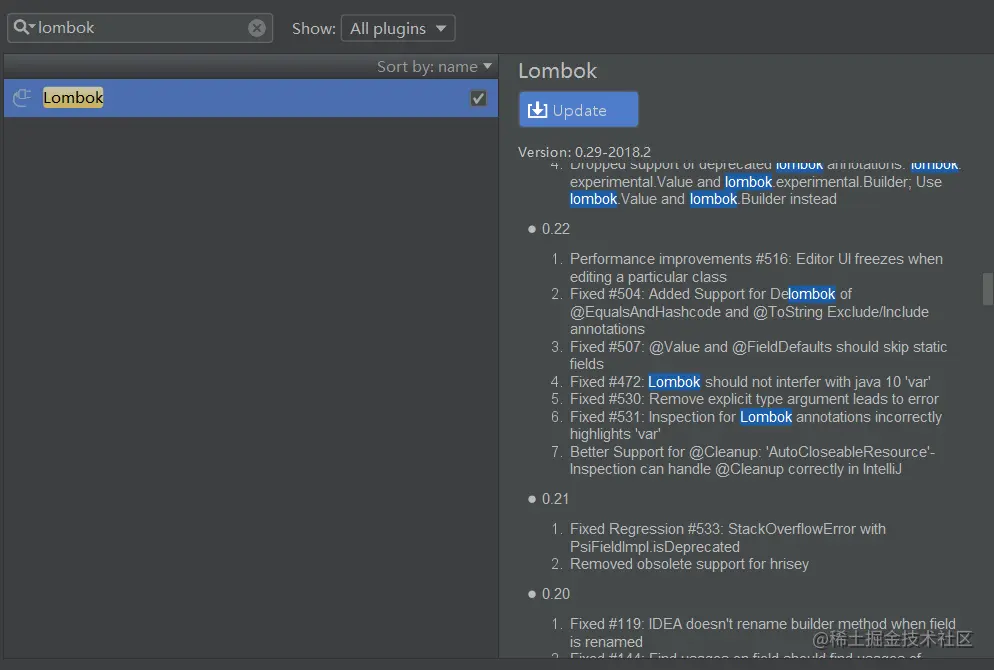Click the 'Fixed #531' changelog entry

tap(756, 425)
